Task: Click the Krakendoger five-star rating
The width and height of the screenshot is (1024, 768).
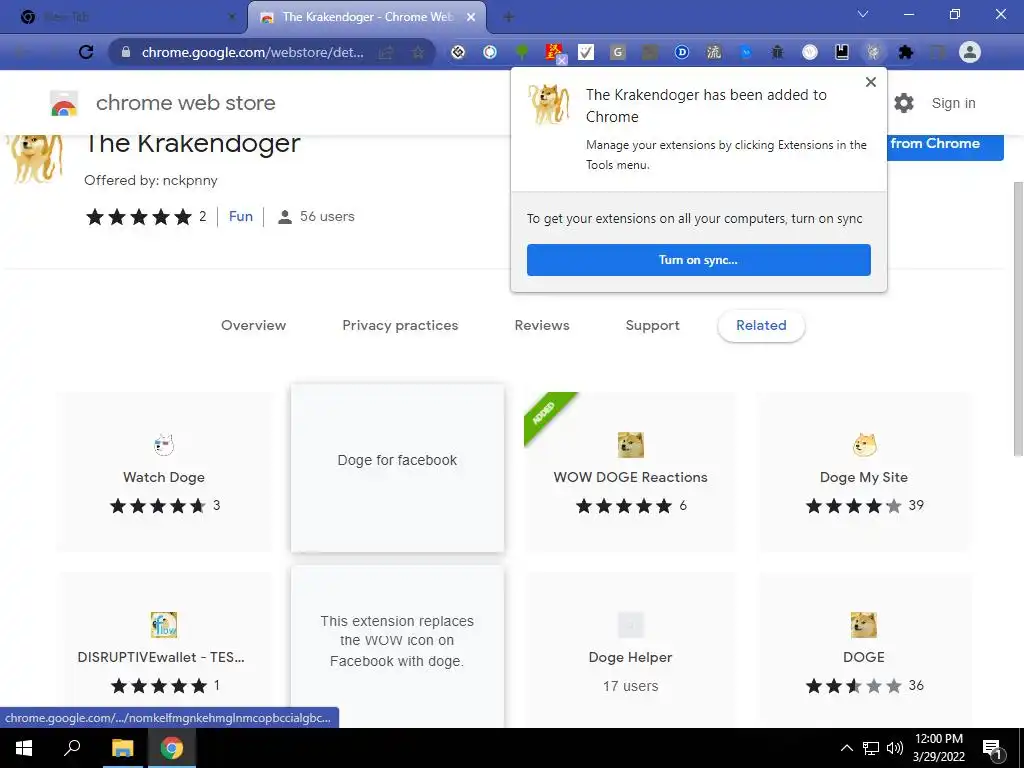Action: 138,217
